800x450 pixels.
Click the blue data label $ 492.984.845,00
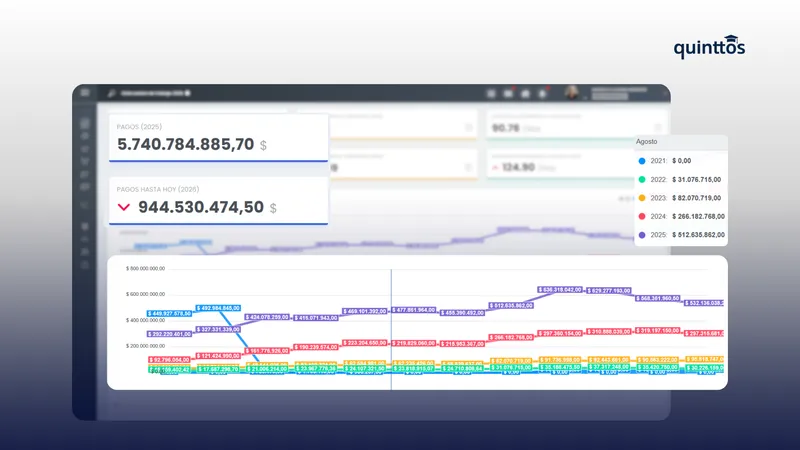point(218,308)
